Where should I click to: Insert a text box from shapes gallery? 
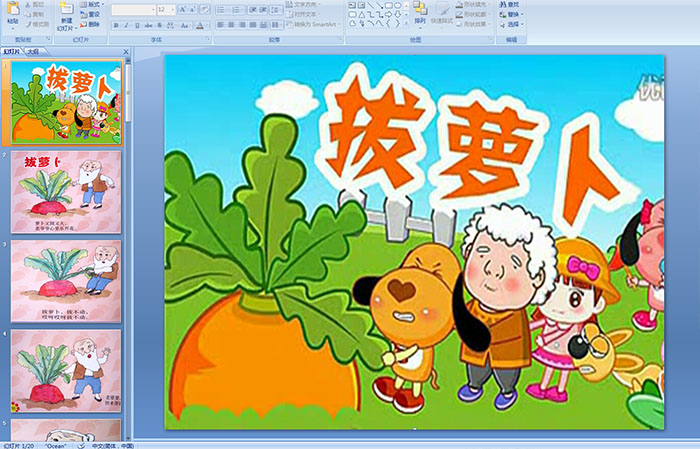click(x=352, y=5)
